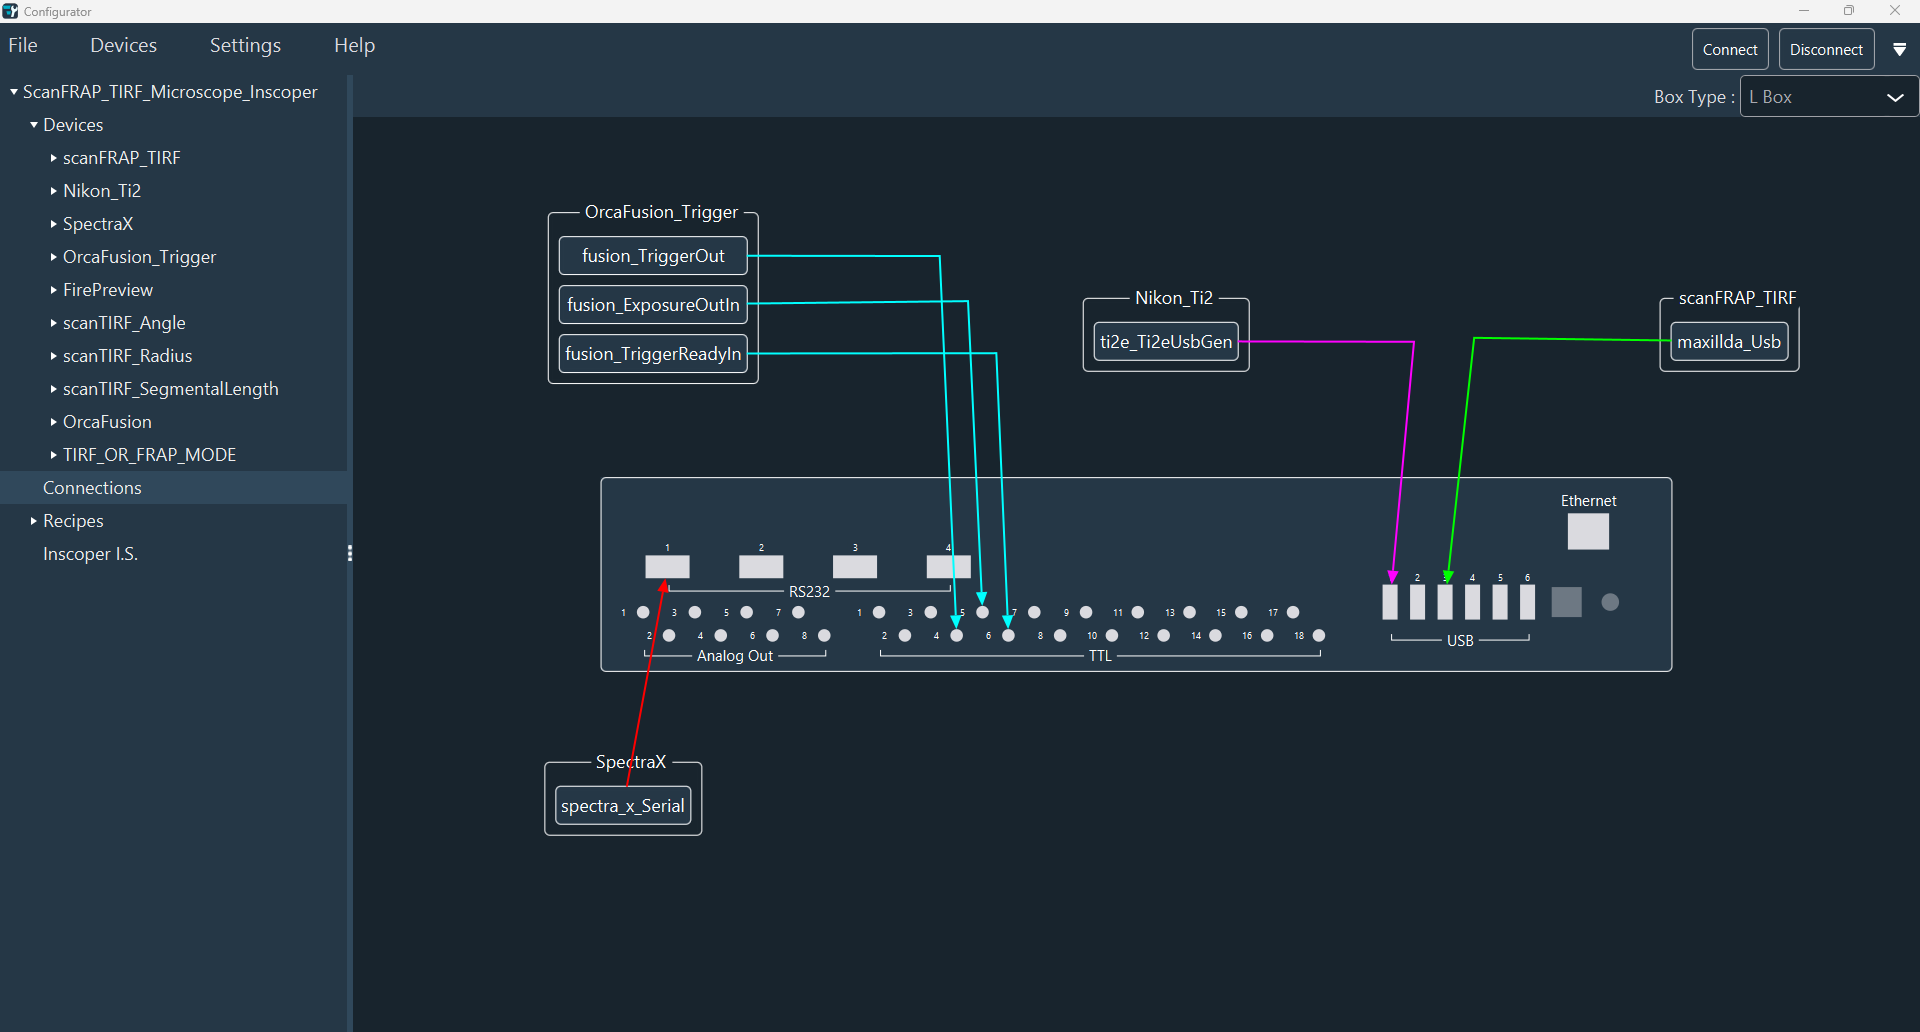Open the Settings menu
Screen dimensions: 1920x1032
click(x=244, y=45)
